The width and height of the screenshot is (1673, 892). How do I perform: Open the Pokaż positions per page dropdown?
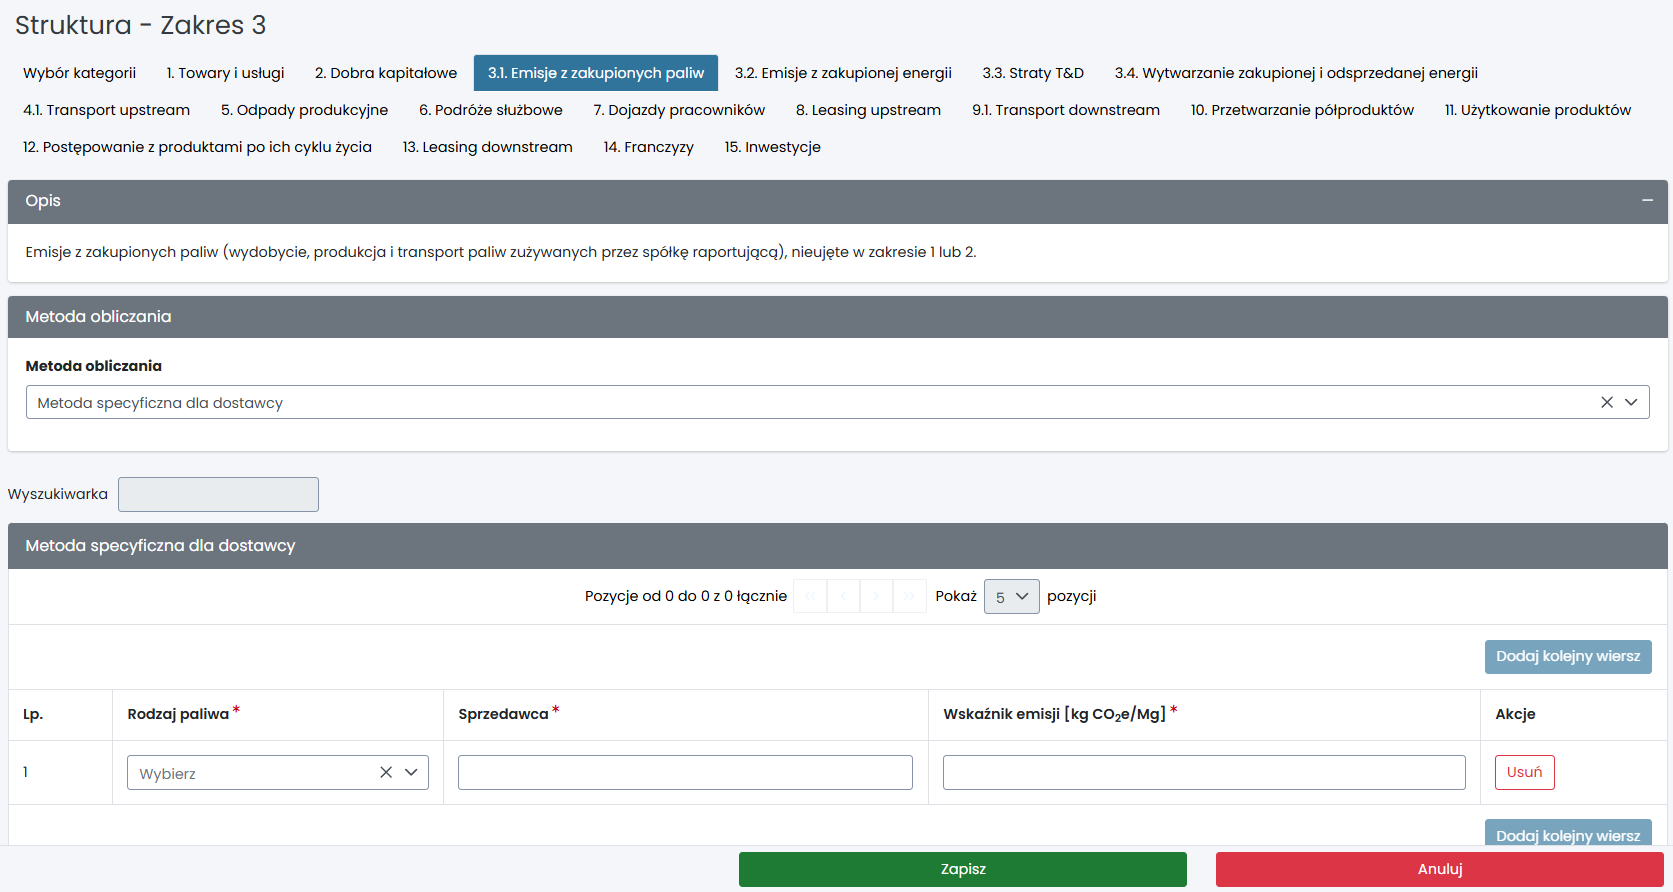pyautogui.click(x=1011, y=597)
